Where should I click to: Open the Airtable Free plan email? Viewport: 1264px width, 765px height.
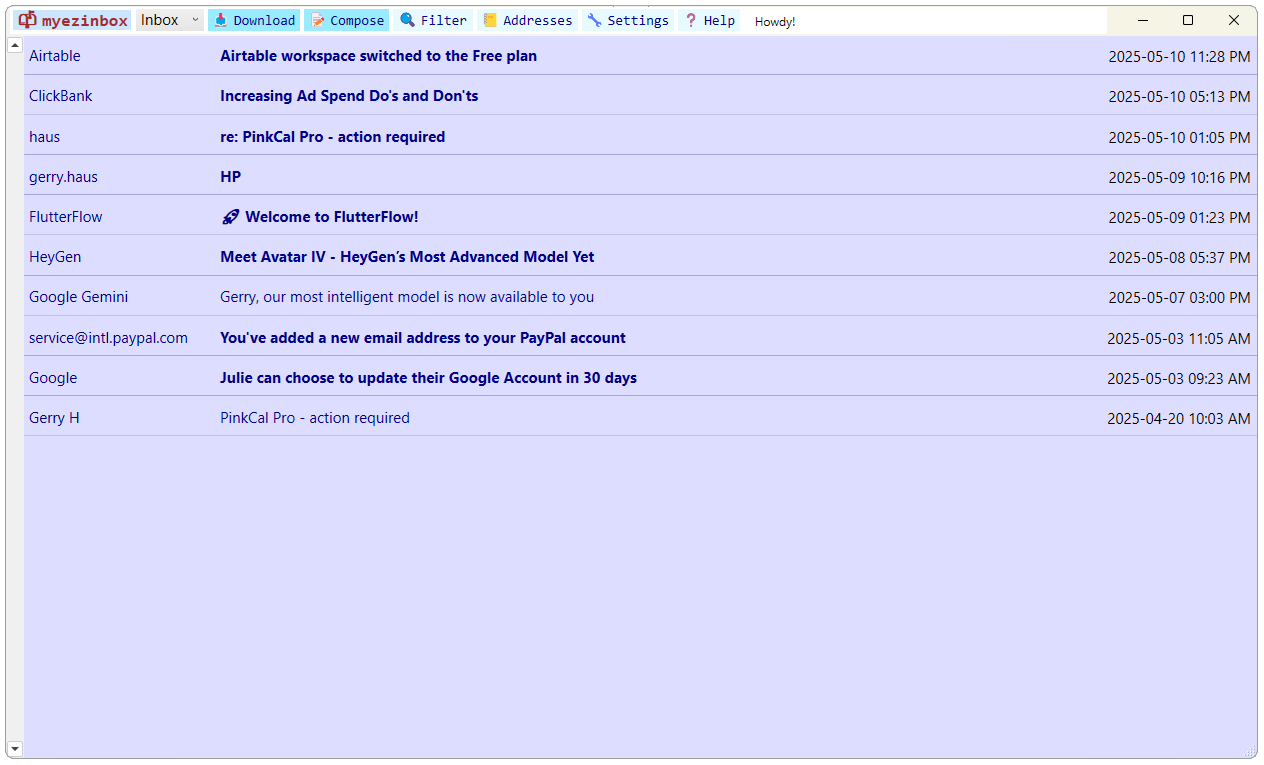coord(378,56)
